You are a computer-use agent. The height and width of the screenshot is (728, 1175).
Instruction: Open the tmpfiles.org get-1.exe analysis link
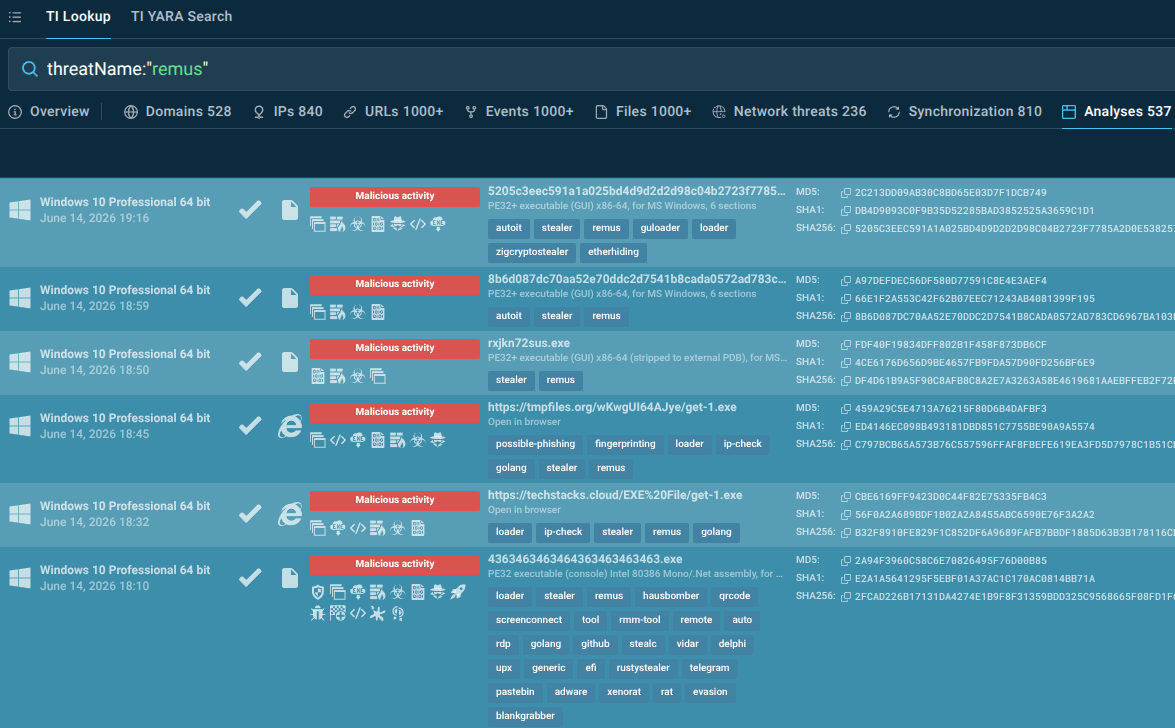611,407
